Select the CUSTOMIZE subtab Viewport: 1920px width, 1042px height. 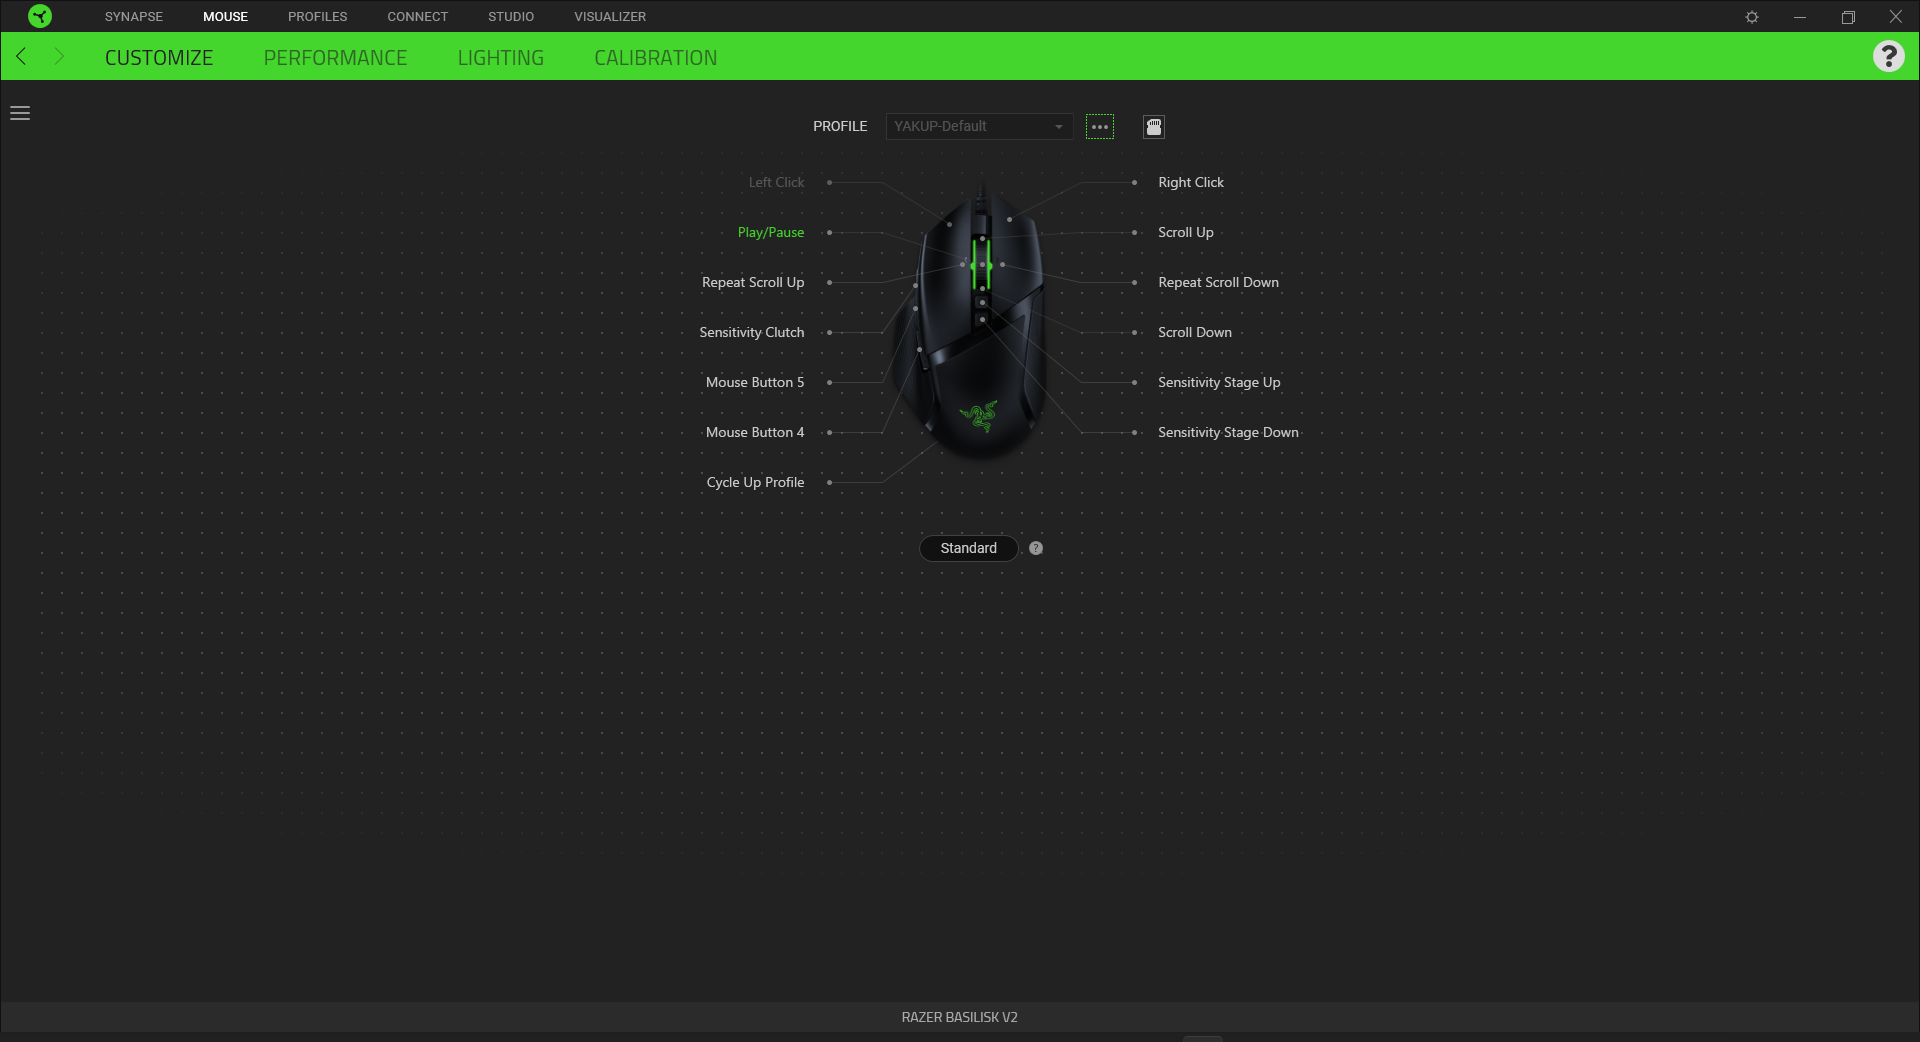159,58
